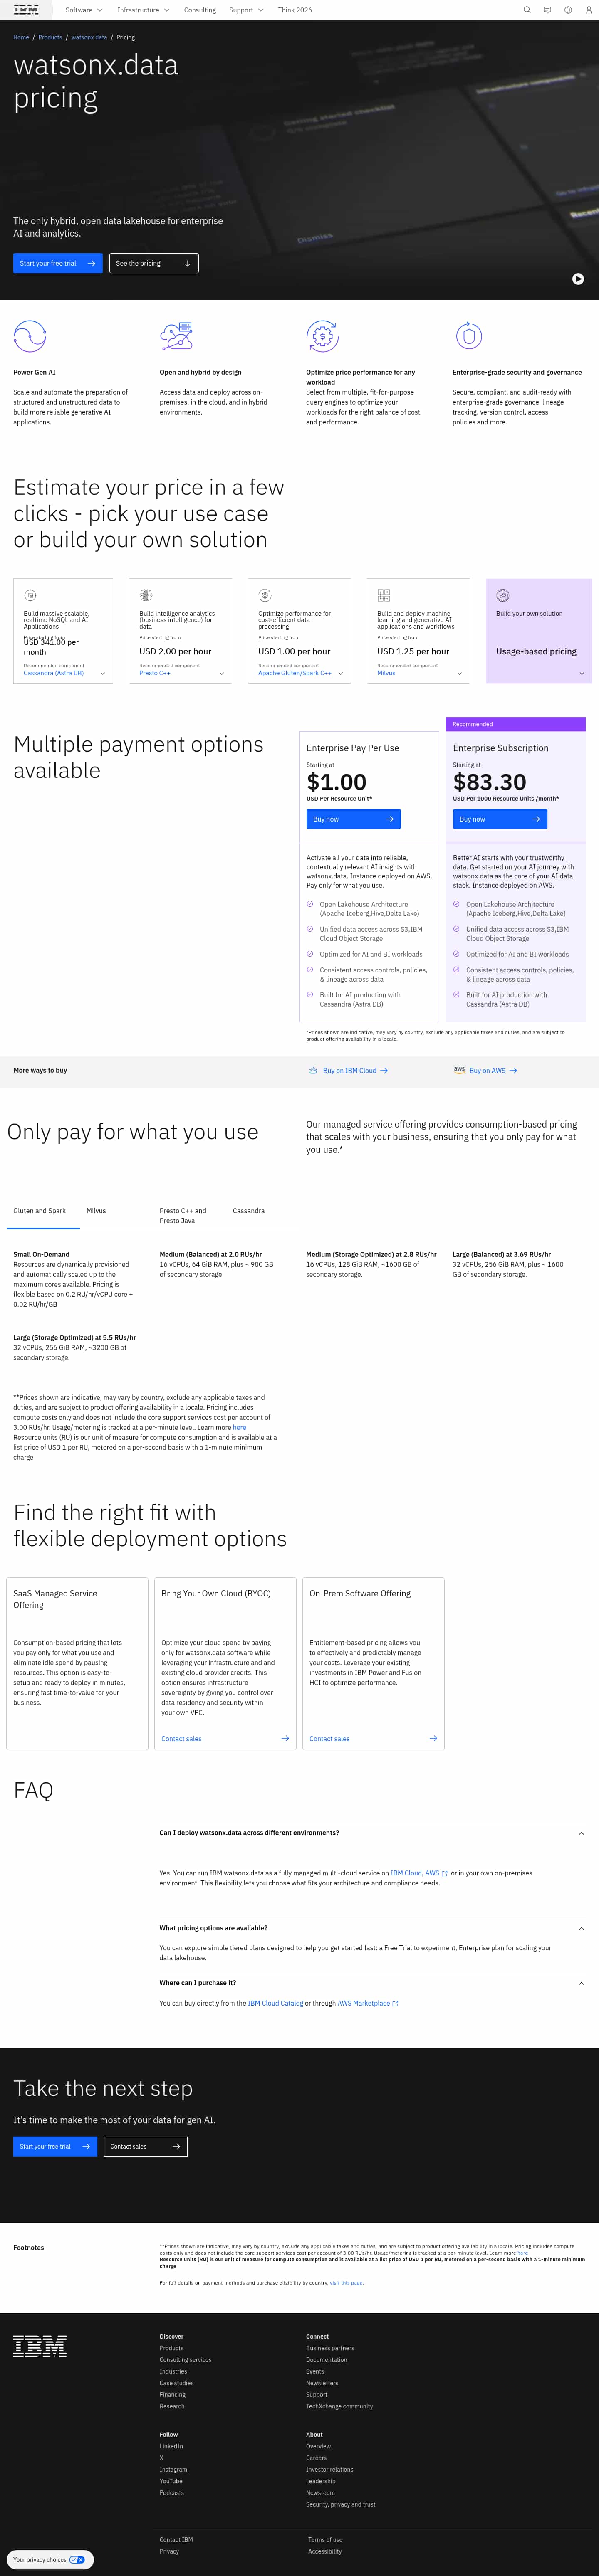
Task: Click Buy now under Enterprise Subscription
Action: click(x=499, y=819)
